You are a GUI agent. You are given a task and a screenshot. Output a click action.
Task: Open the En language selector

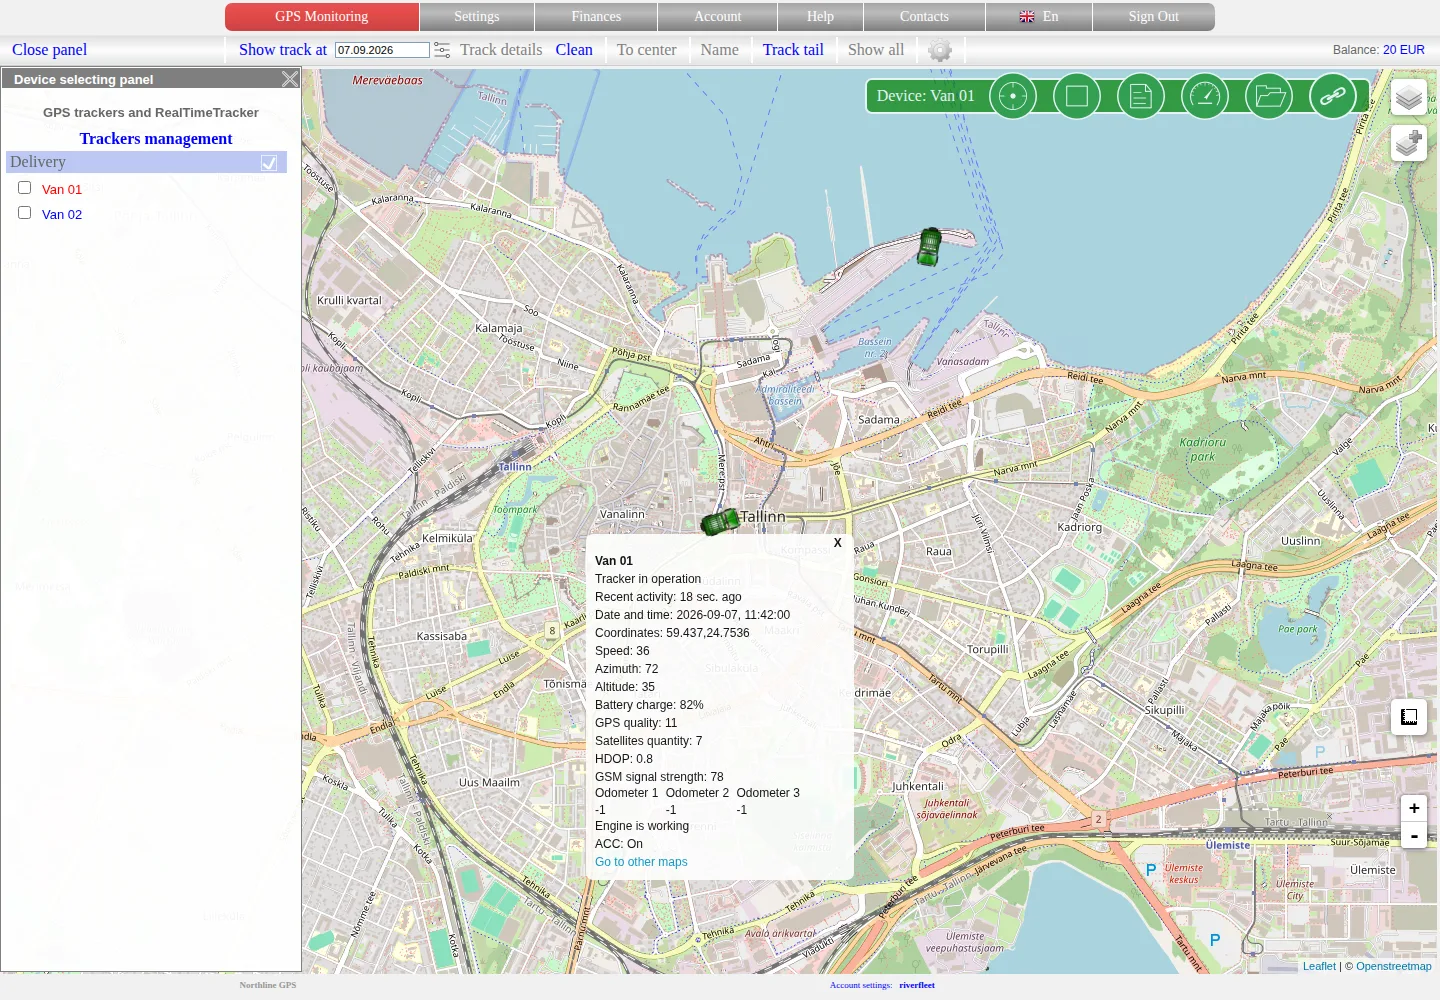pyautogui.click(x=1039, y=17)
